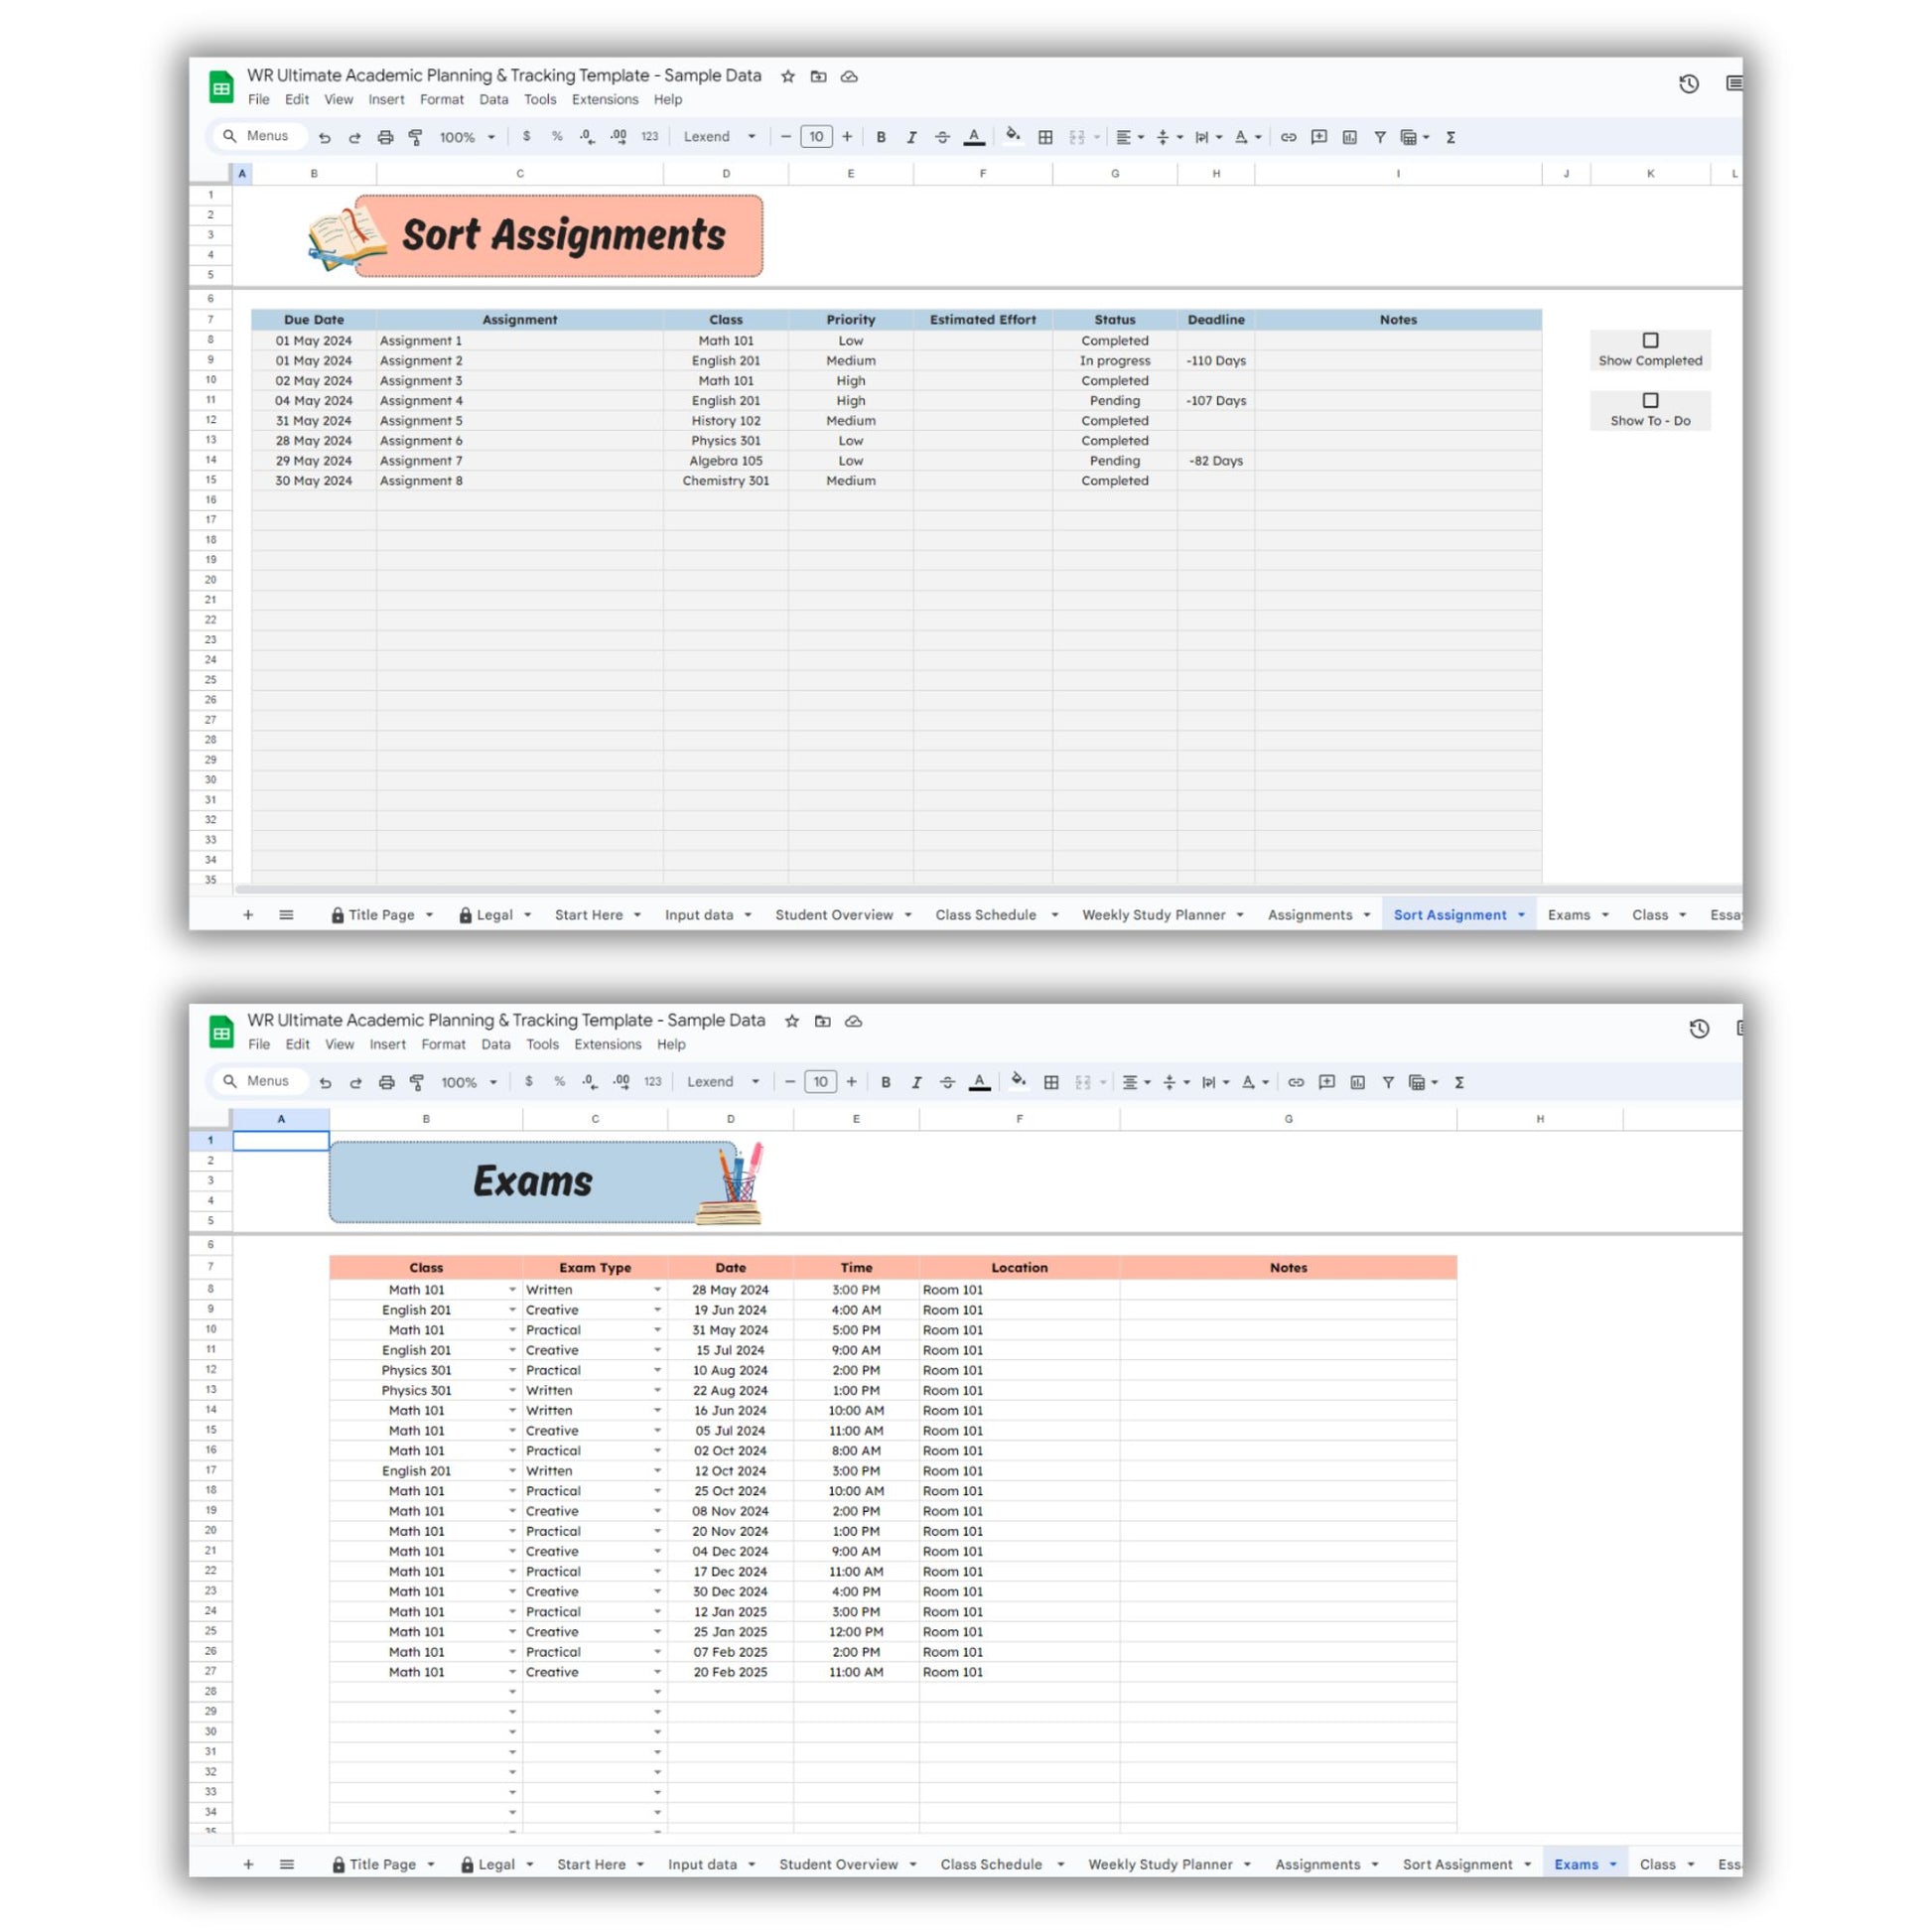This screenshot has width=1932, height=1932.
Task: Open fill color picker in Exams toolbar
Action: pos(1018,1080)
